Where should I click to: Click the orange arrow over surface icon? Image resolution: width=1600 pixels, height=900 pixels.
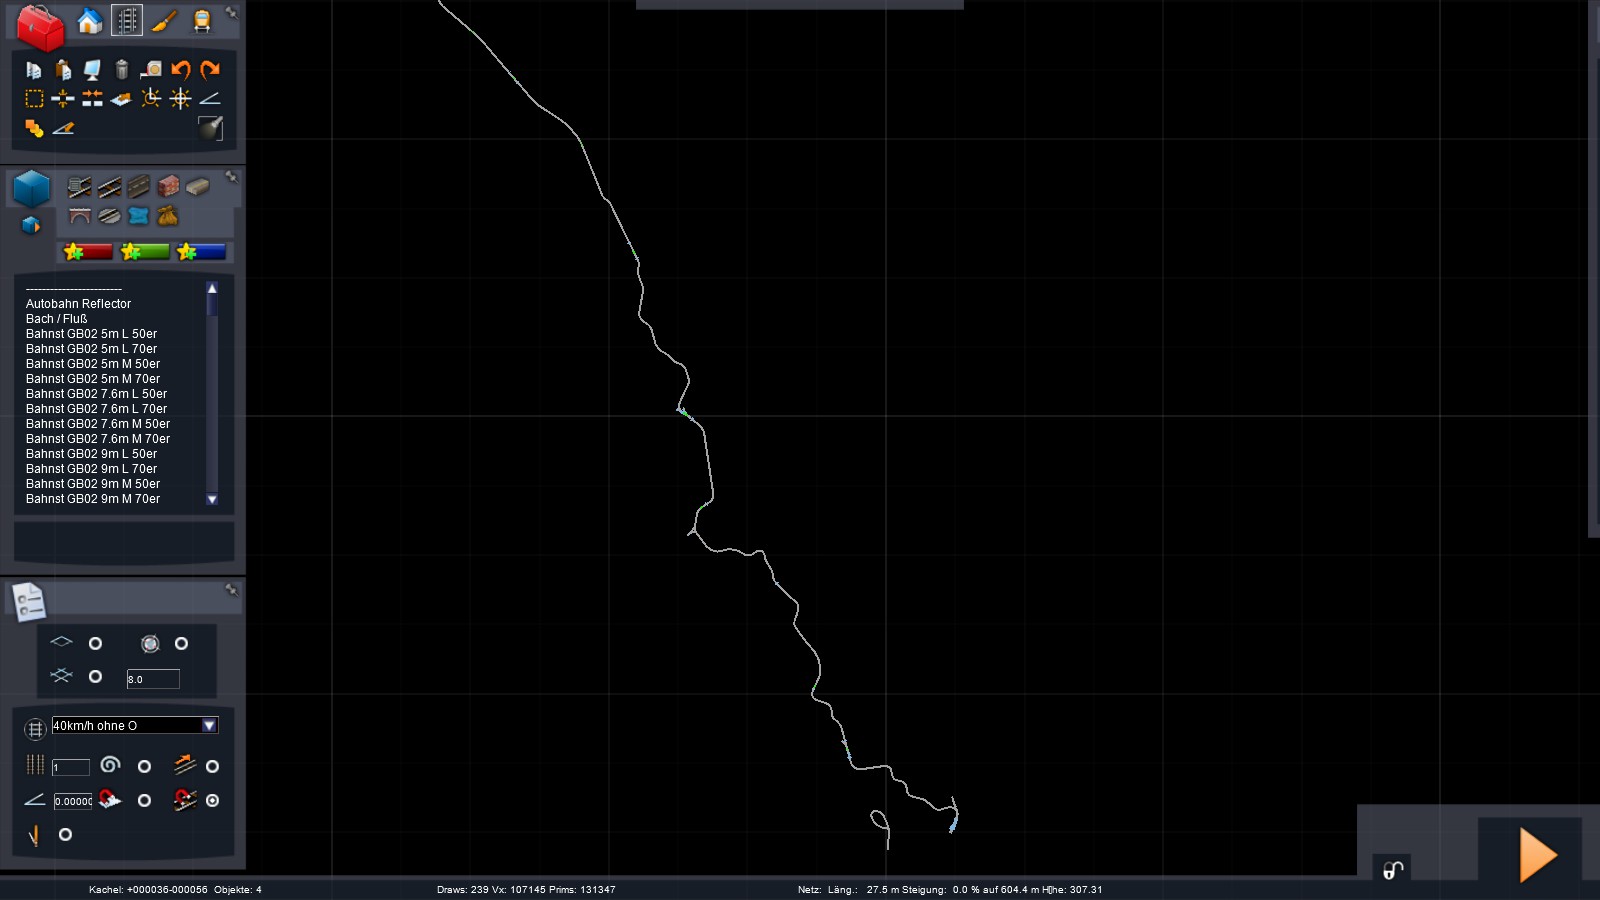coord(121,98)
